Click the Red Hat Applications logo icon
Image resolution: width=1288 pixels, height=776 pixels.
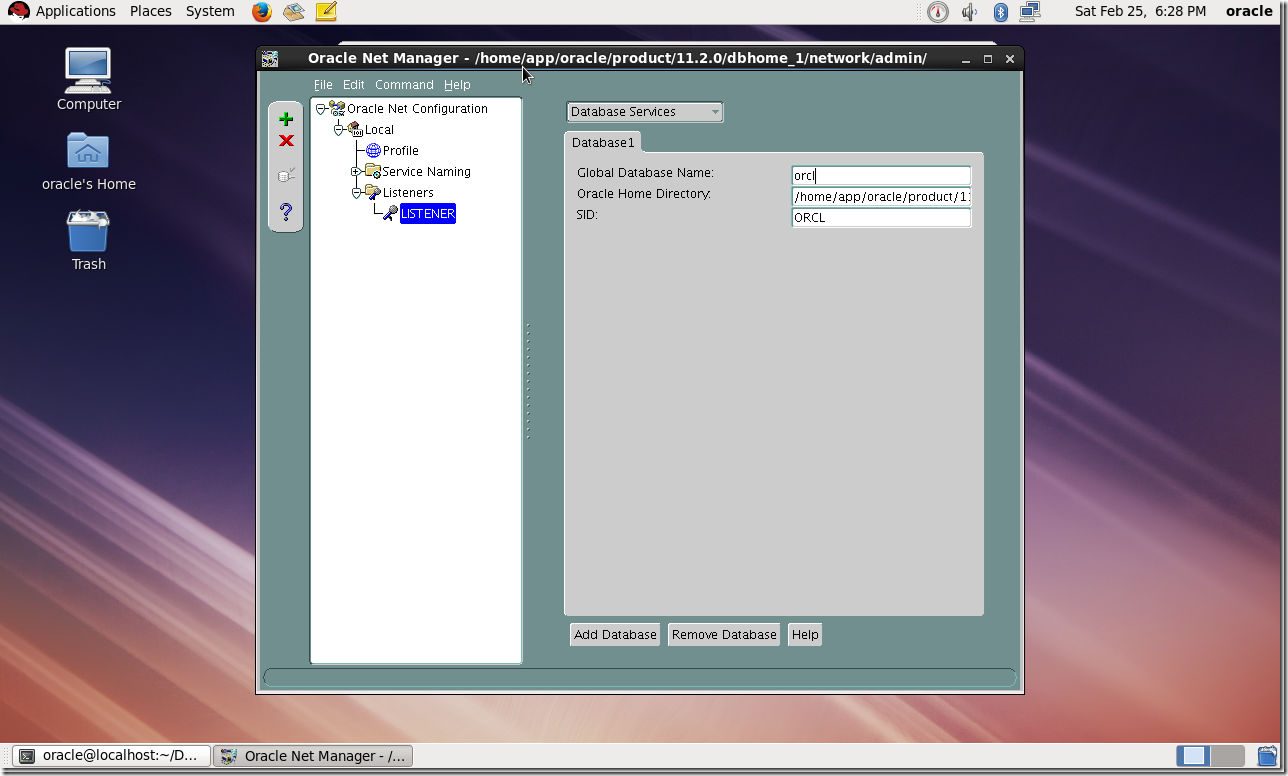pyautogui.click(x=18, y=12)
